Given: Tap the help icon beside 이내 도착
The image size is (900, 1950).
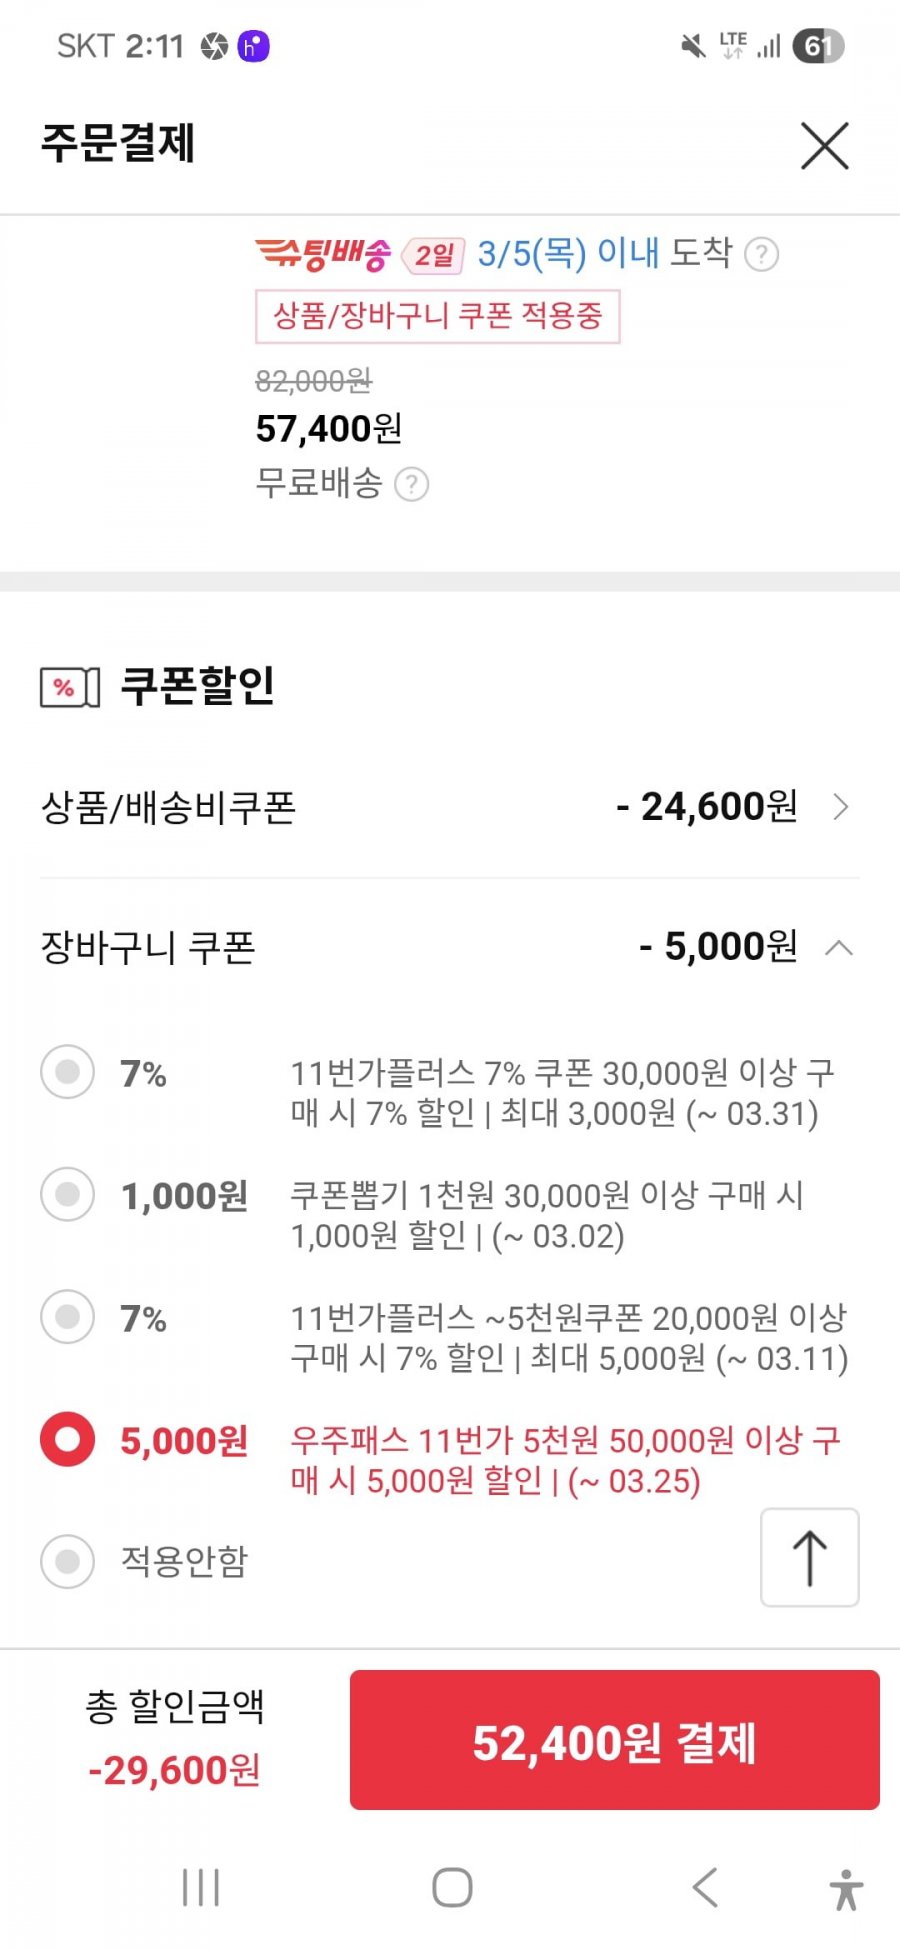Looking at the screenshot, I should pyautogui.click(x=762, y=255).
